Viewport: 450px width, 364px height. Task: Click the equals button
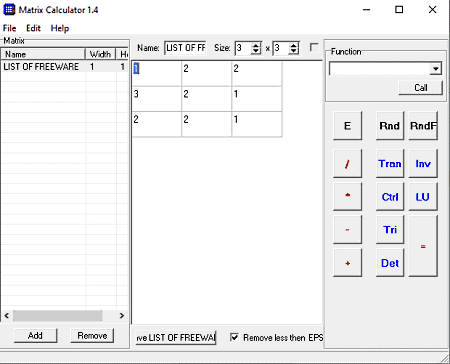[x=423, y=246]
